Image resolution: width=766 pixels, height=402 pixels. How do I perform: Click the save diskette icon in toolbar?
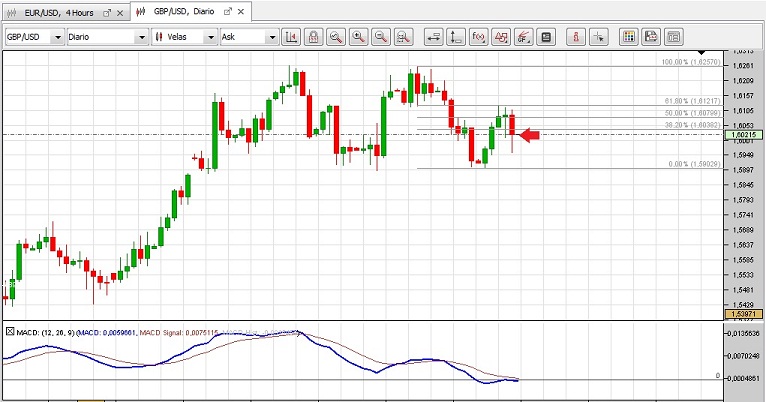pyautogui.click(x=651, y=37)
